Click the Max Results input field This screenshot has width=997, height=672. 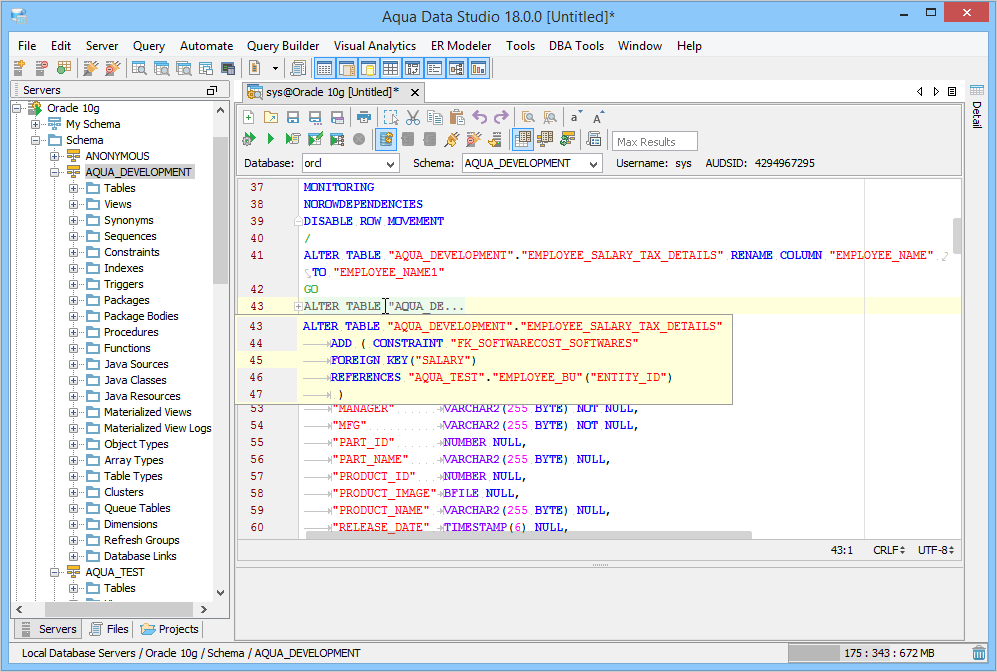pyautogui.click(x=655, y=141)
